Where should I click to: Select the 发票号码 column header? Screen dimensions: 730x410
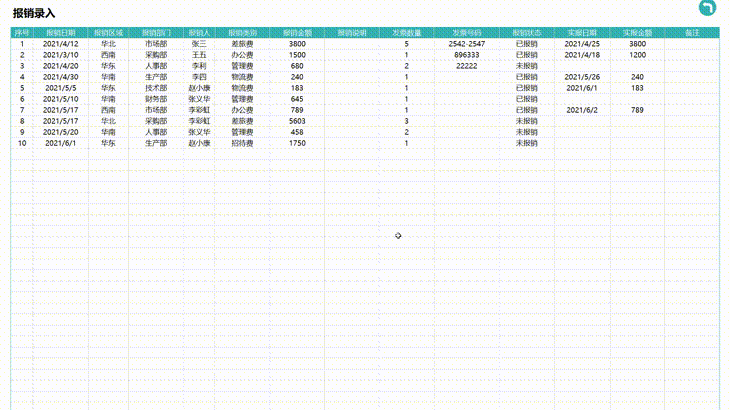(x=466, y=33)
